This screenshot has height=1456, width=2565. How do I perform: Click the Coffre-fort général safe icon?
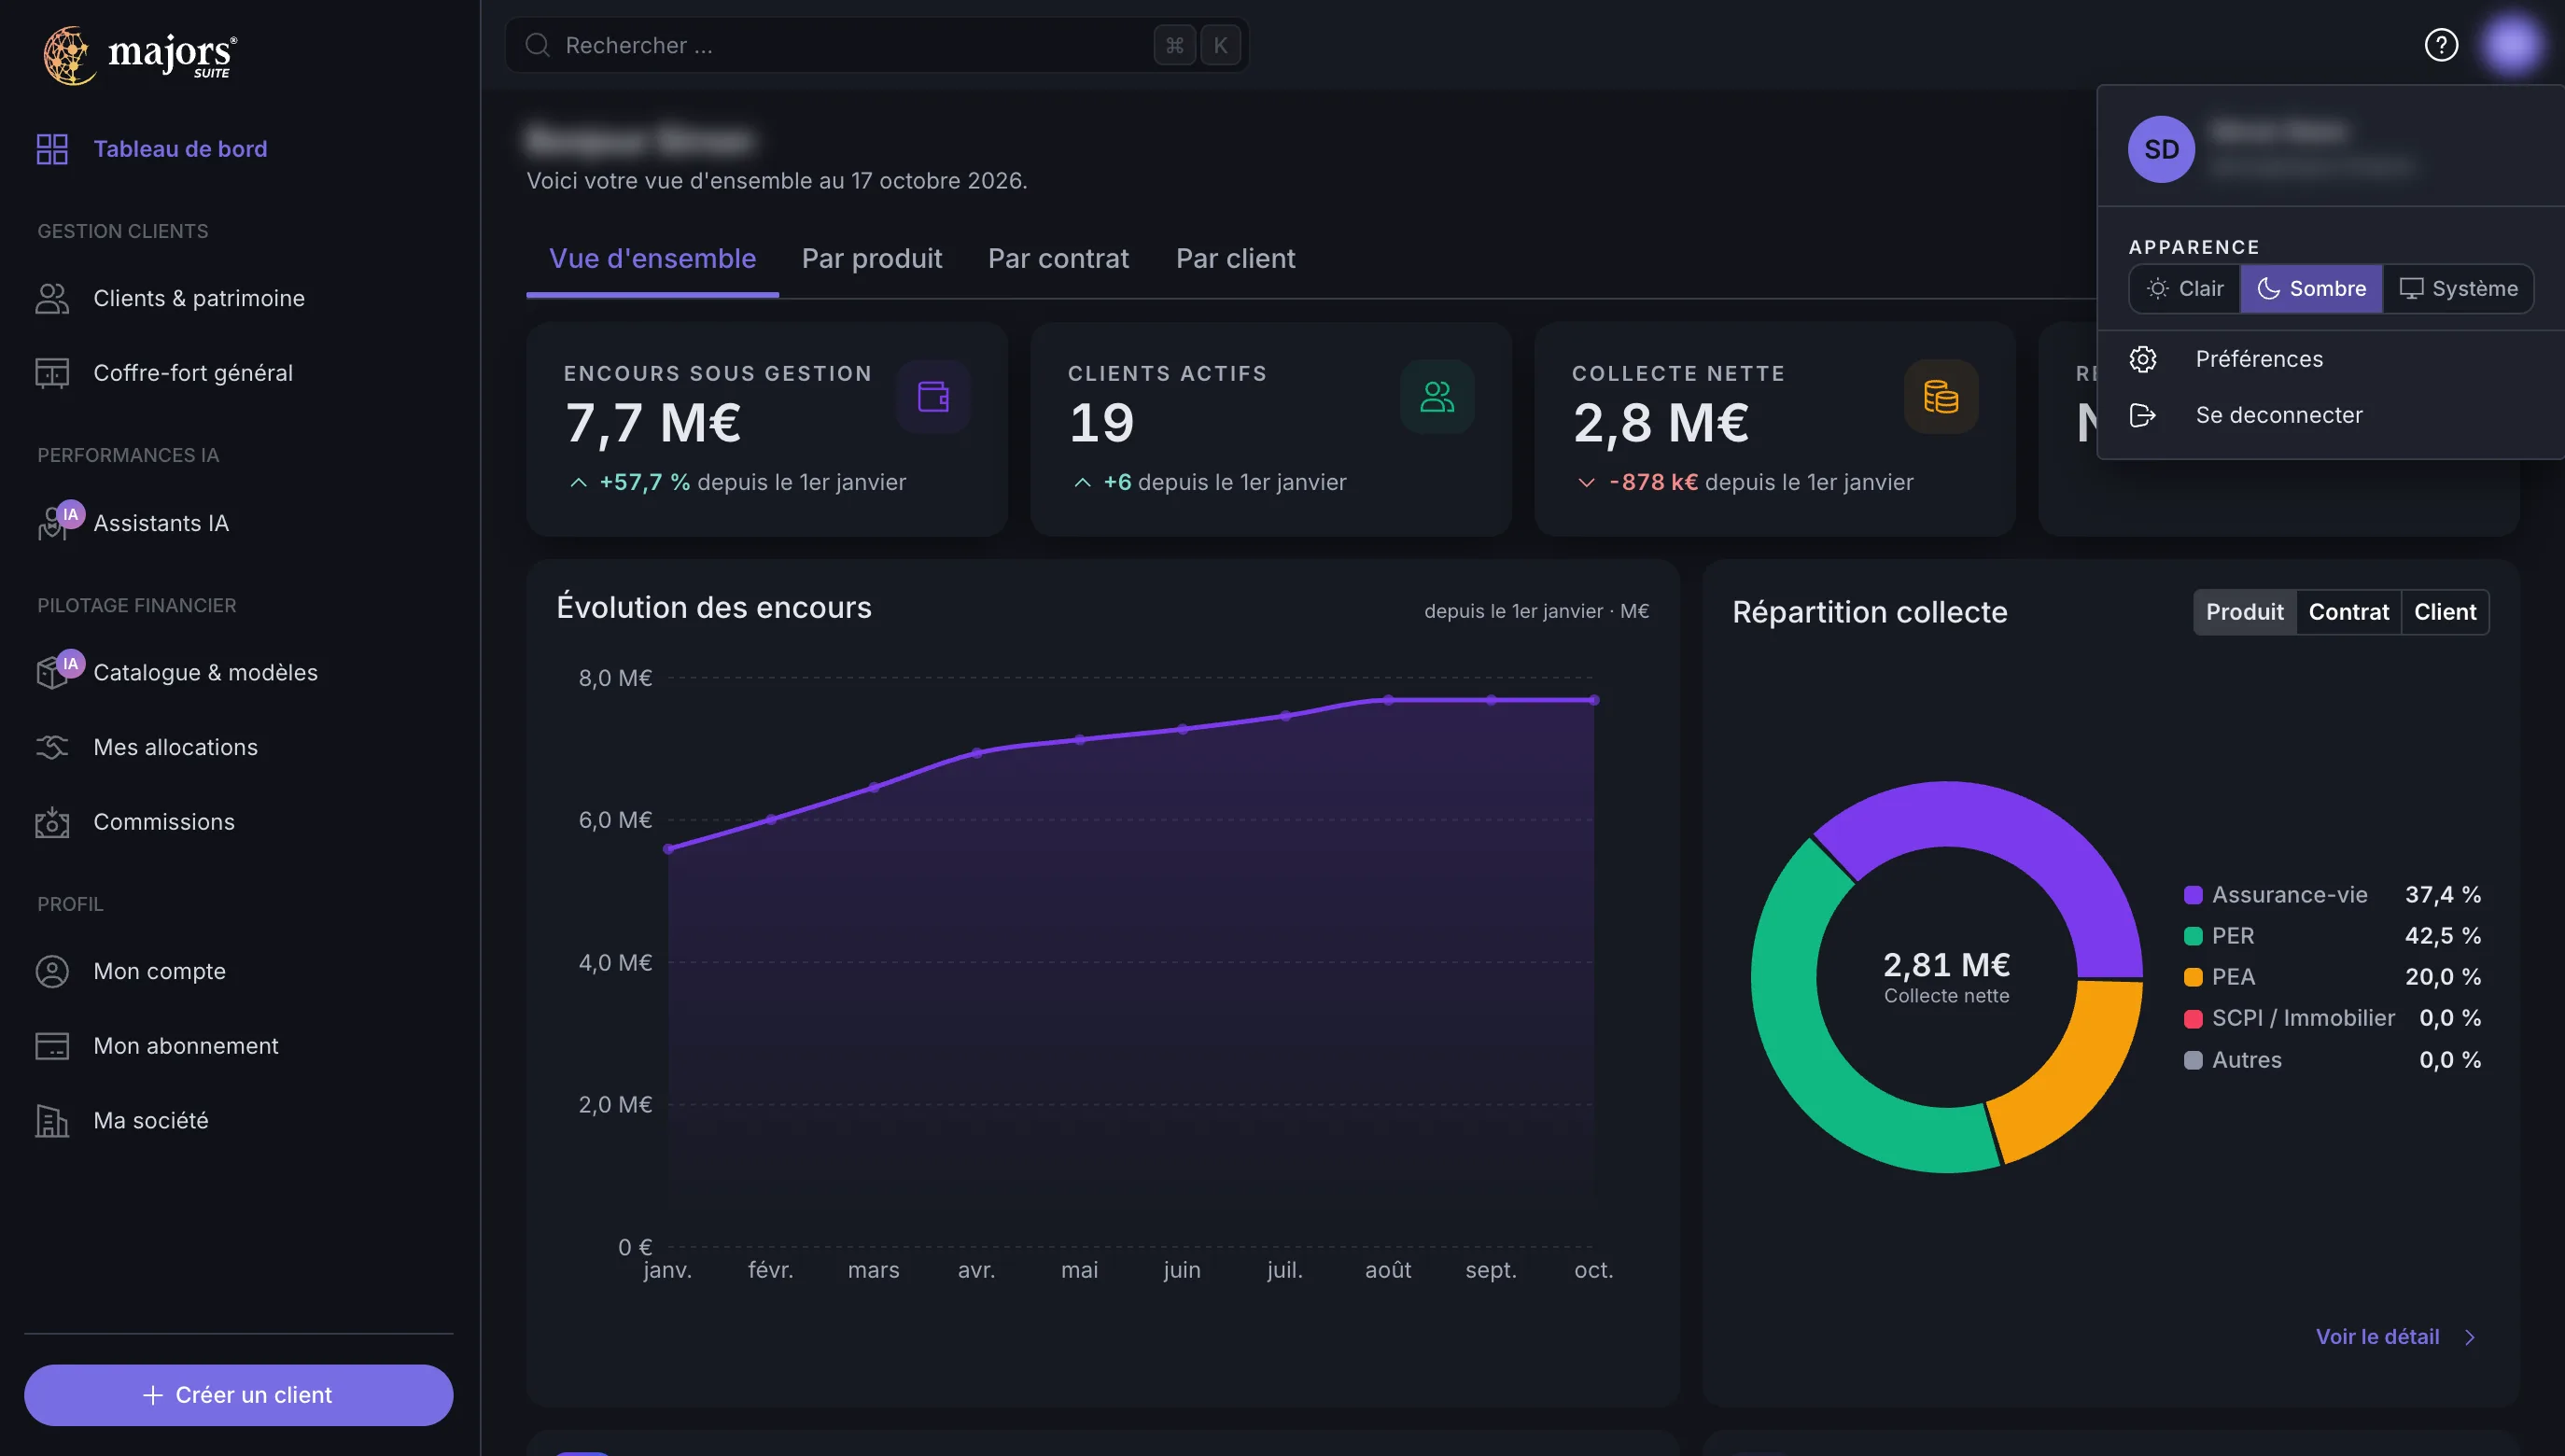(52, 373)
